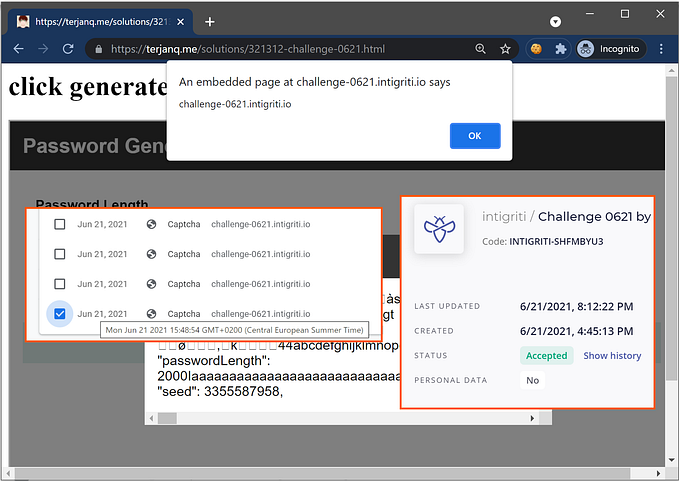Reload the page with the refresh icon

click(68, 49)
